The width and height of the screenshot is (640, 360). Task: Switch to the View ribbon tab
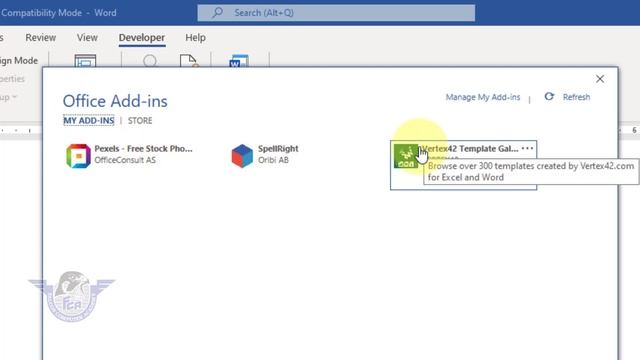click(87, 38)
